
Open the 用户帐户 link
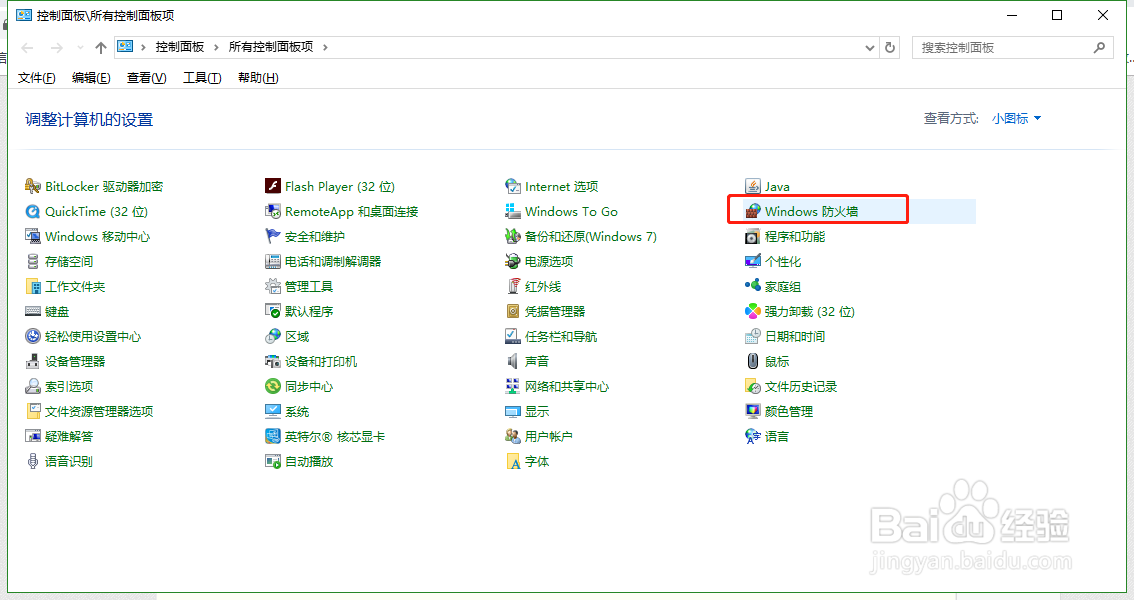(548, 437)
